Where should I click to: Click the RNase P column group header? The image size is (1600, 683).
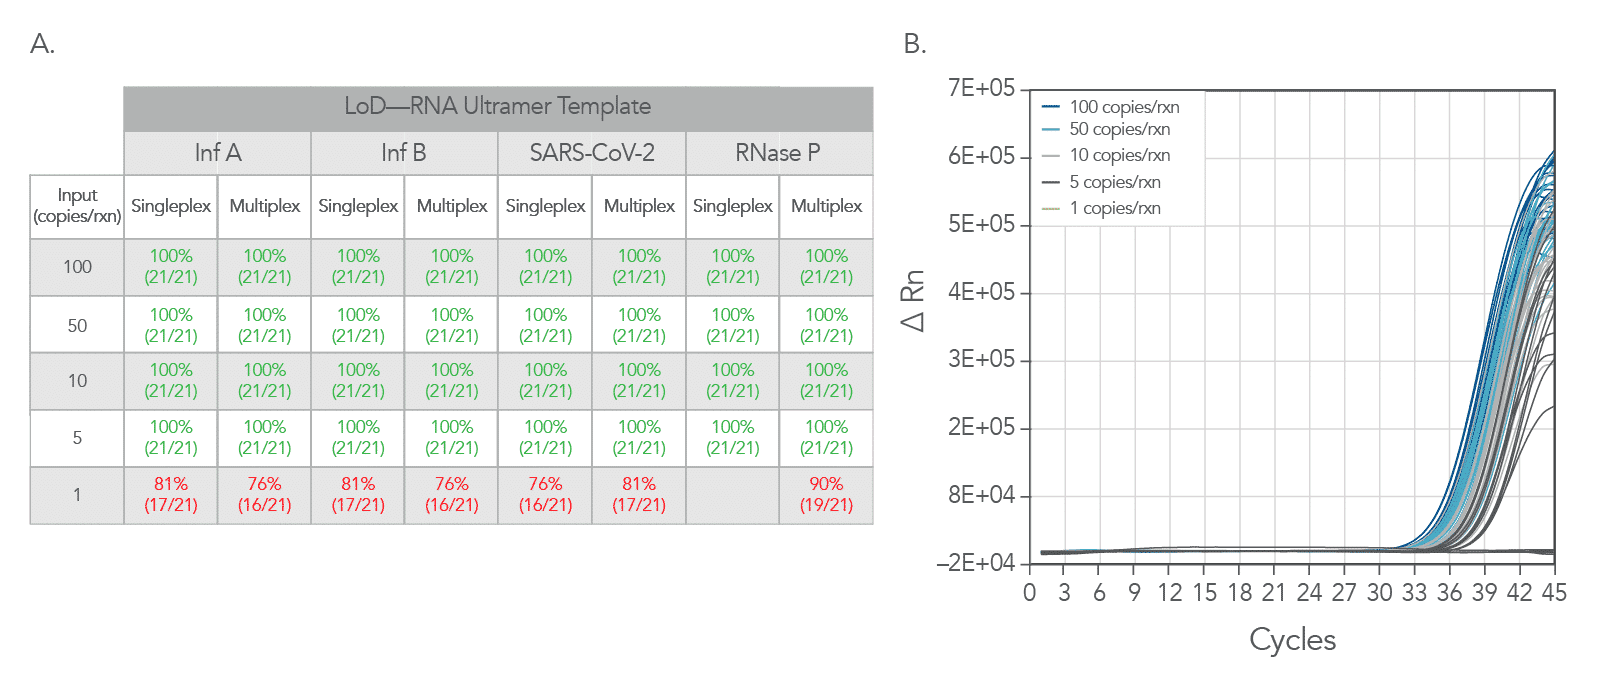778,153
